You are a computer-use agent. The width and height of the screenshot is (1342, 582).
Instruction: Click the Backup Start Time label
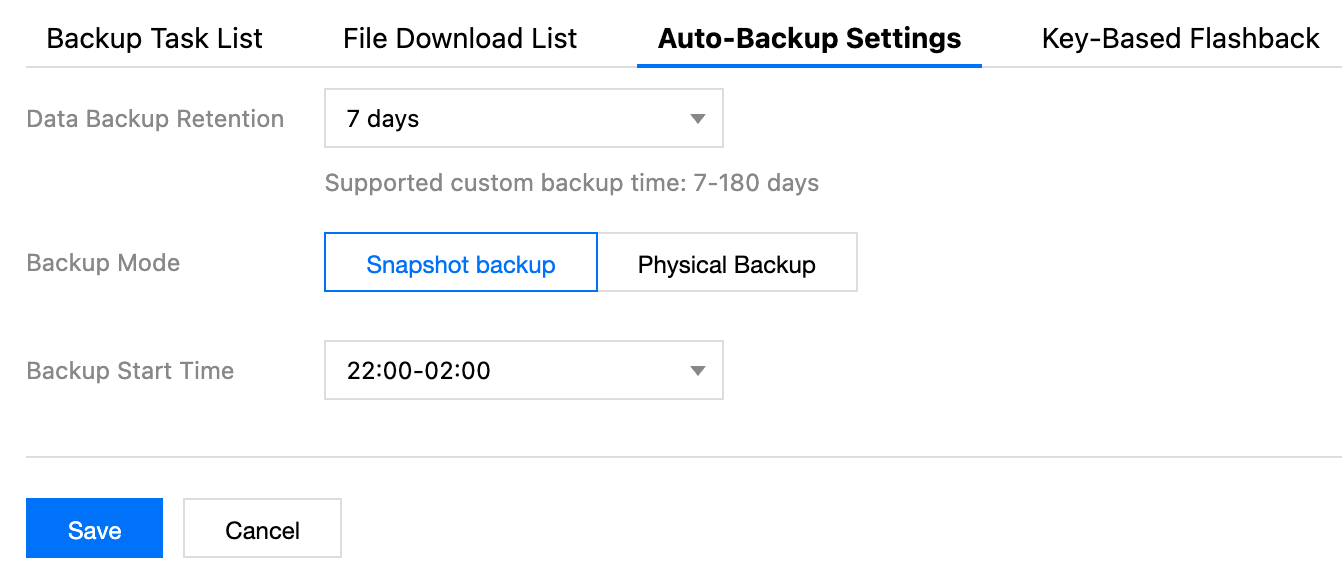pyautogui.click(x=130, y=371)
